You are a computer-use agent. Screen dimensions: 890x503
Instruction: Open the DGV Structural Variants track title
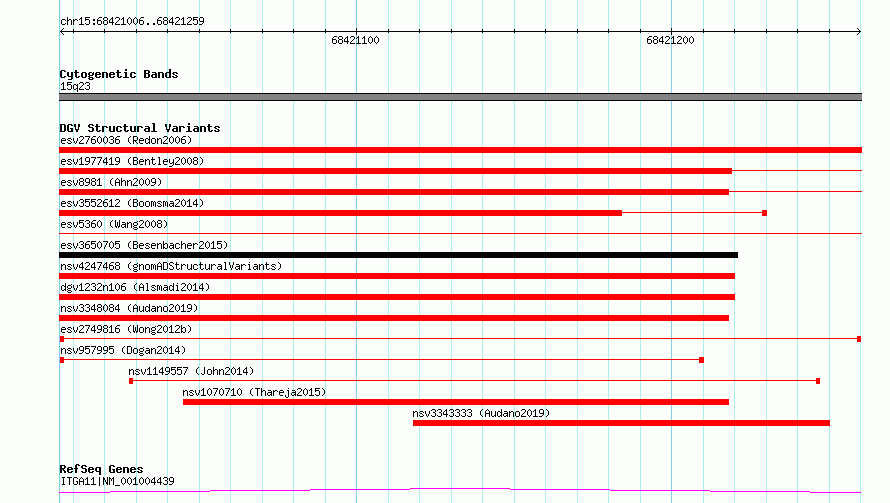coord(140,128)
